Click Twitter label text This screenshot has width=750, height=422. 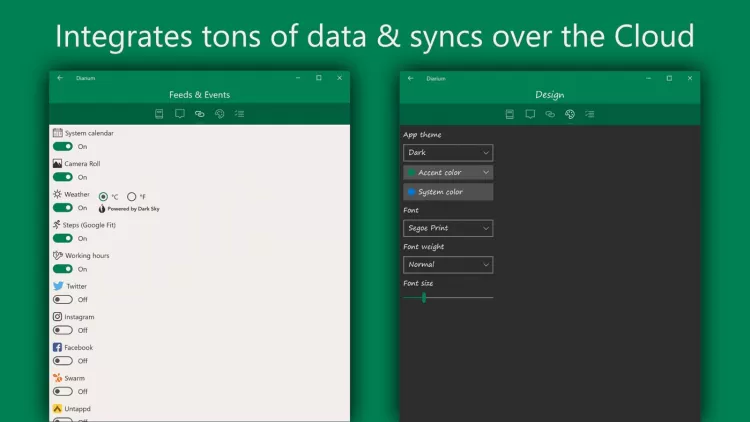pos(77,286)
